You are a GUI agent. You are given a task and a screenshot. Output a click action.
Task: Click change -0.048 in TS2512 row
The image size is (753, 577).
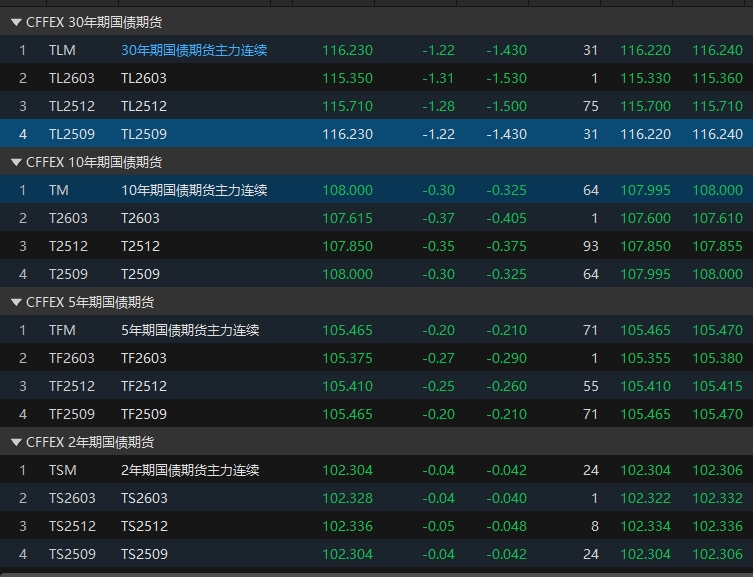coord(507,526)
